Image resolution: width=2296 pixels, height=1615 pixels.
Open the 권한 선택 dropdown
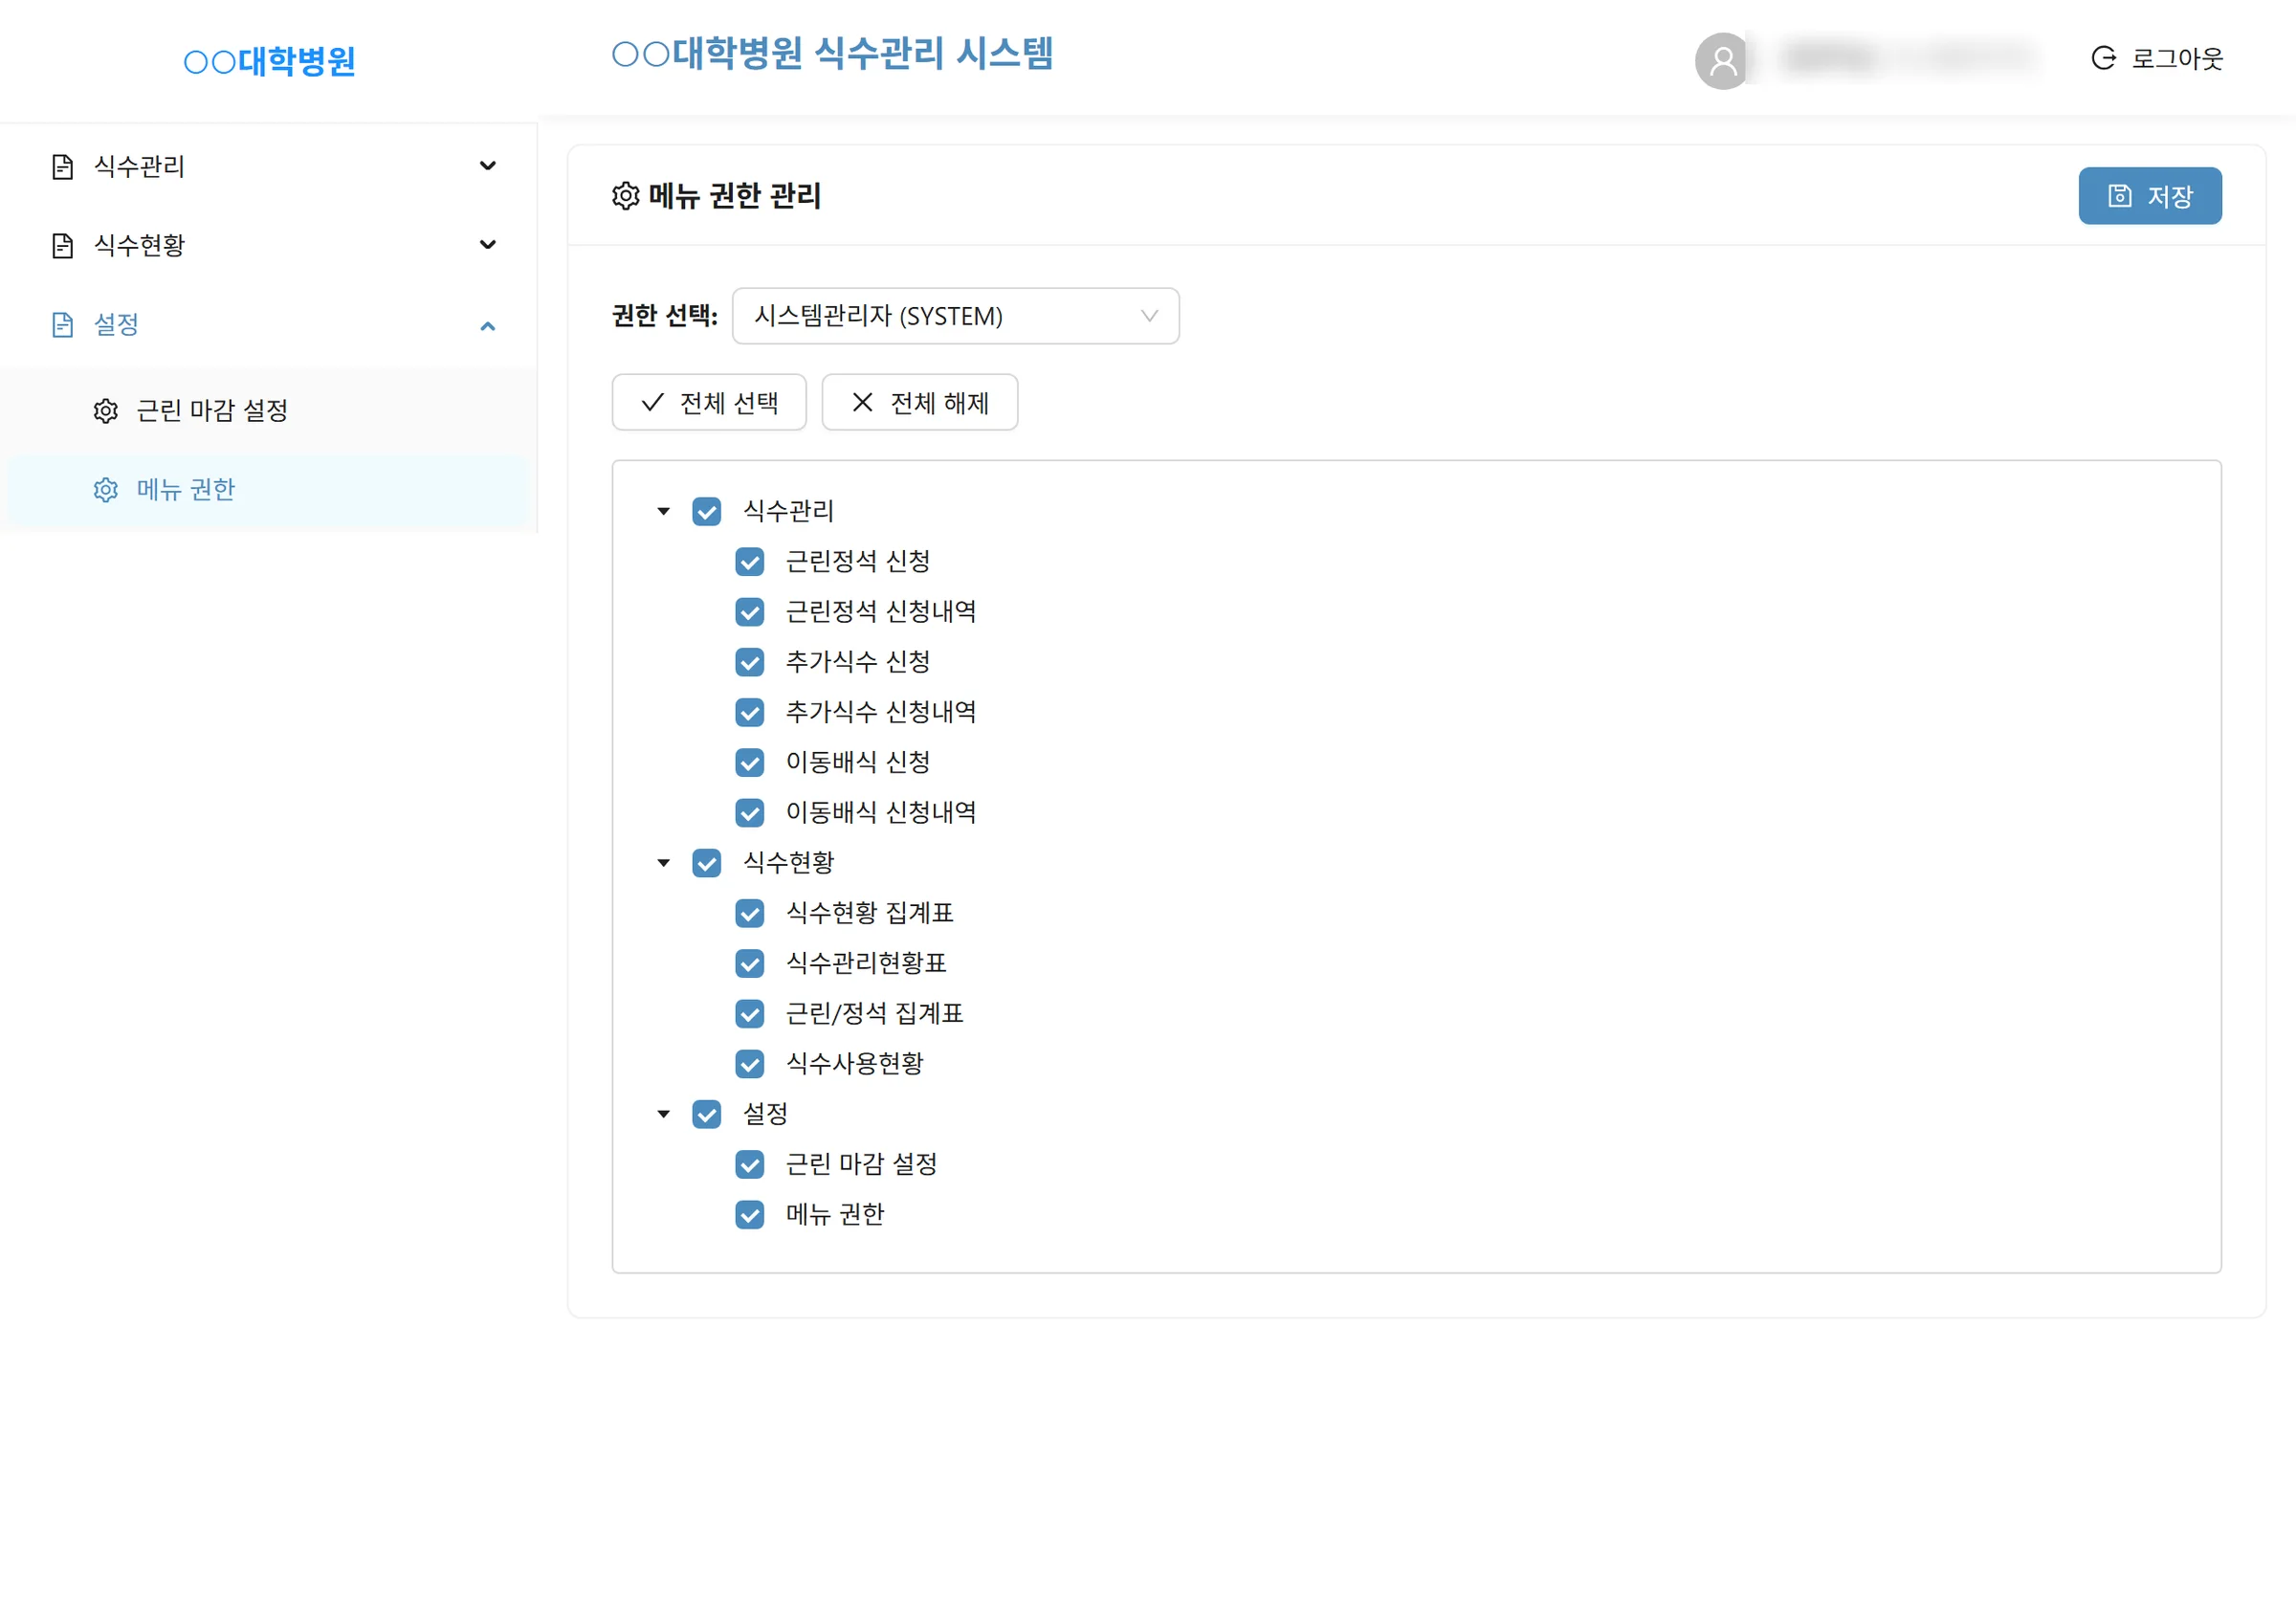pyautogui.click(x=955, y=316)
